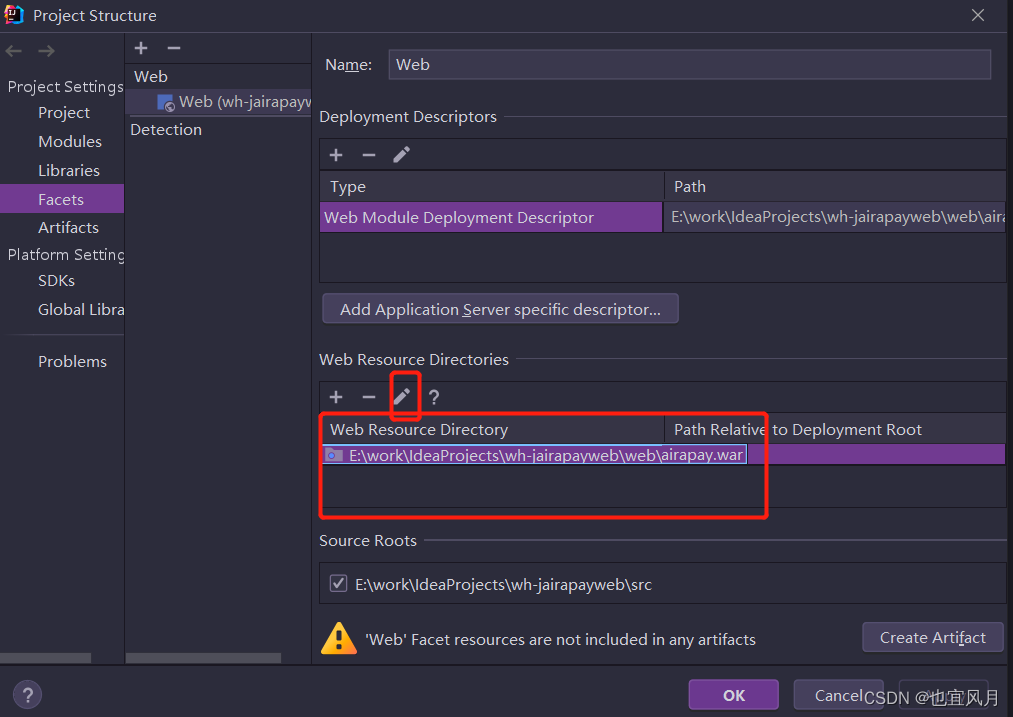This screenshot has height=717, width=1013.
Task: Open Modules settings
Action: pos(70,141)
